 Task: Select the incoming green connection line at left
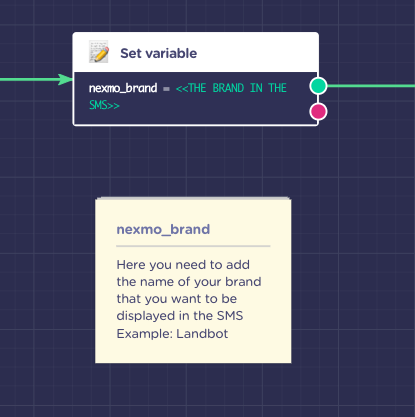click(x=29, y=79)
